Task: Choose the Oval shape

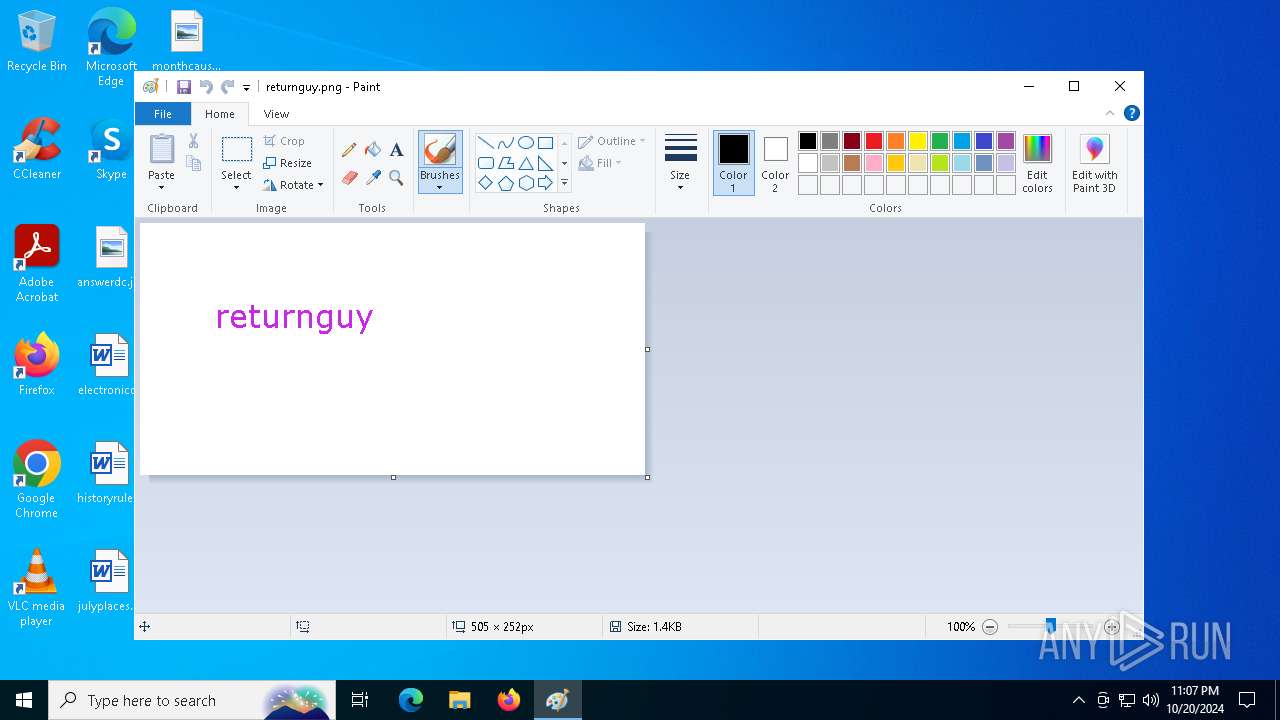Action: click(x=525, y=143)
